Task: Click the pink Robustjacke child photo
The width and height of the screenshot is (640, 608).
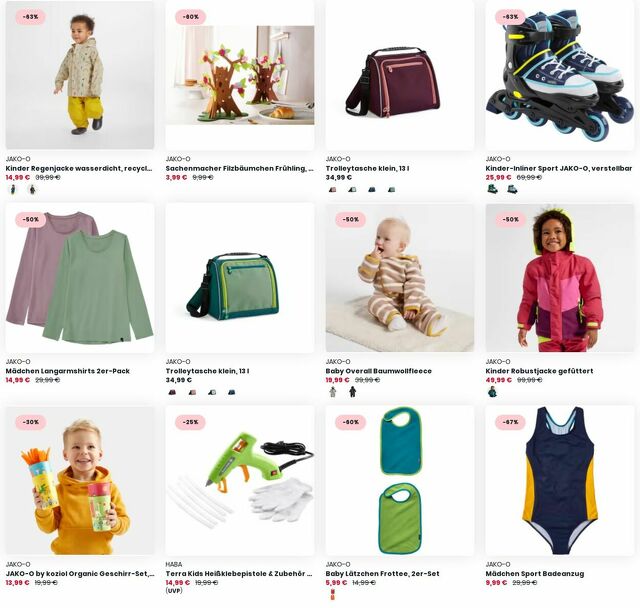Action: pyautogui.click(x=560, y=278)
